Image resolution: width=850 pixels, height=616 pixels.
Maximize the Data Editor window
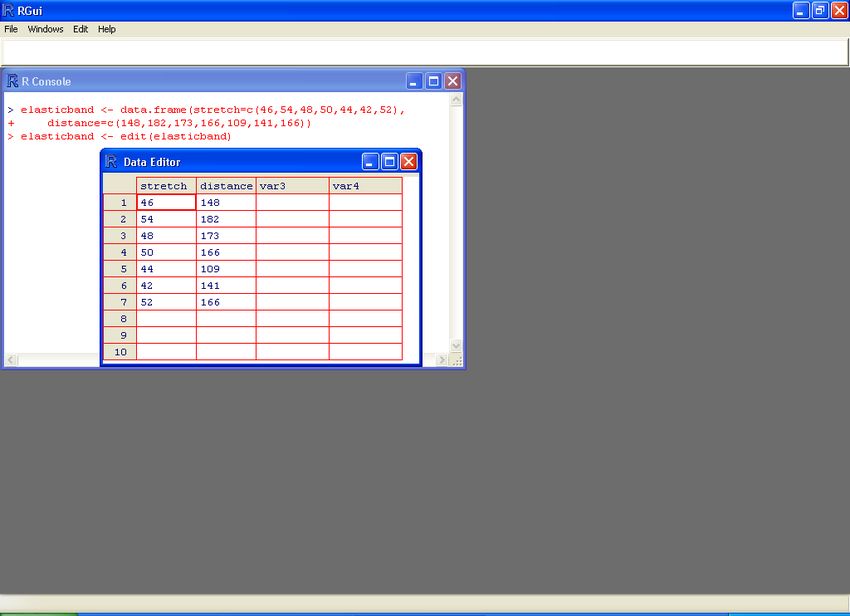pos(389,162)
